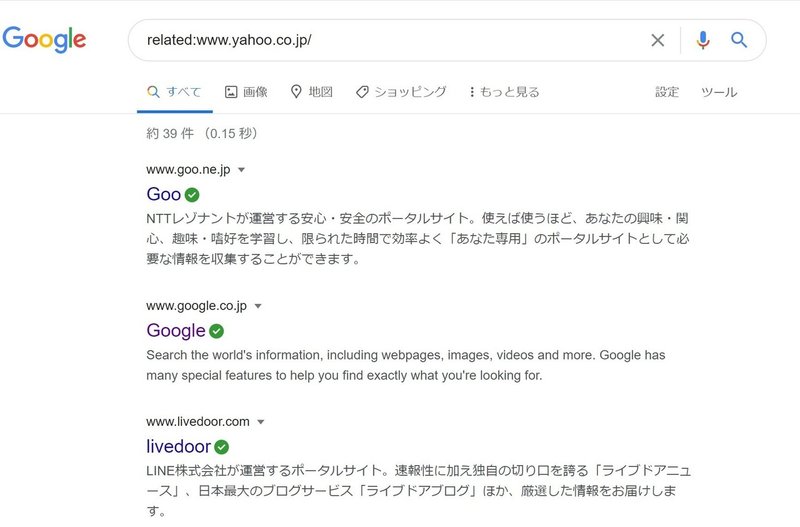Click the green checkmark beside the Google result

coord(216,331)
